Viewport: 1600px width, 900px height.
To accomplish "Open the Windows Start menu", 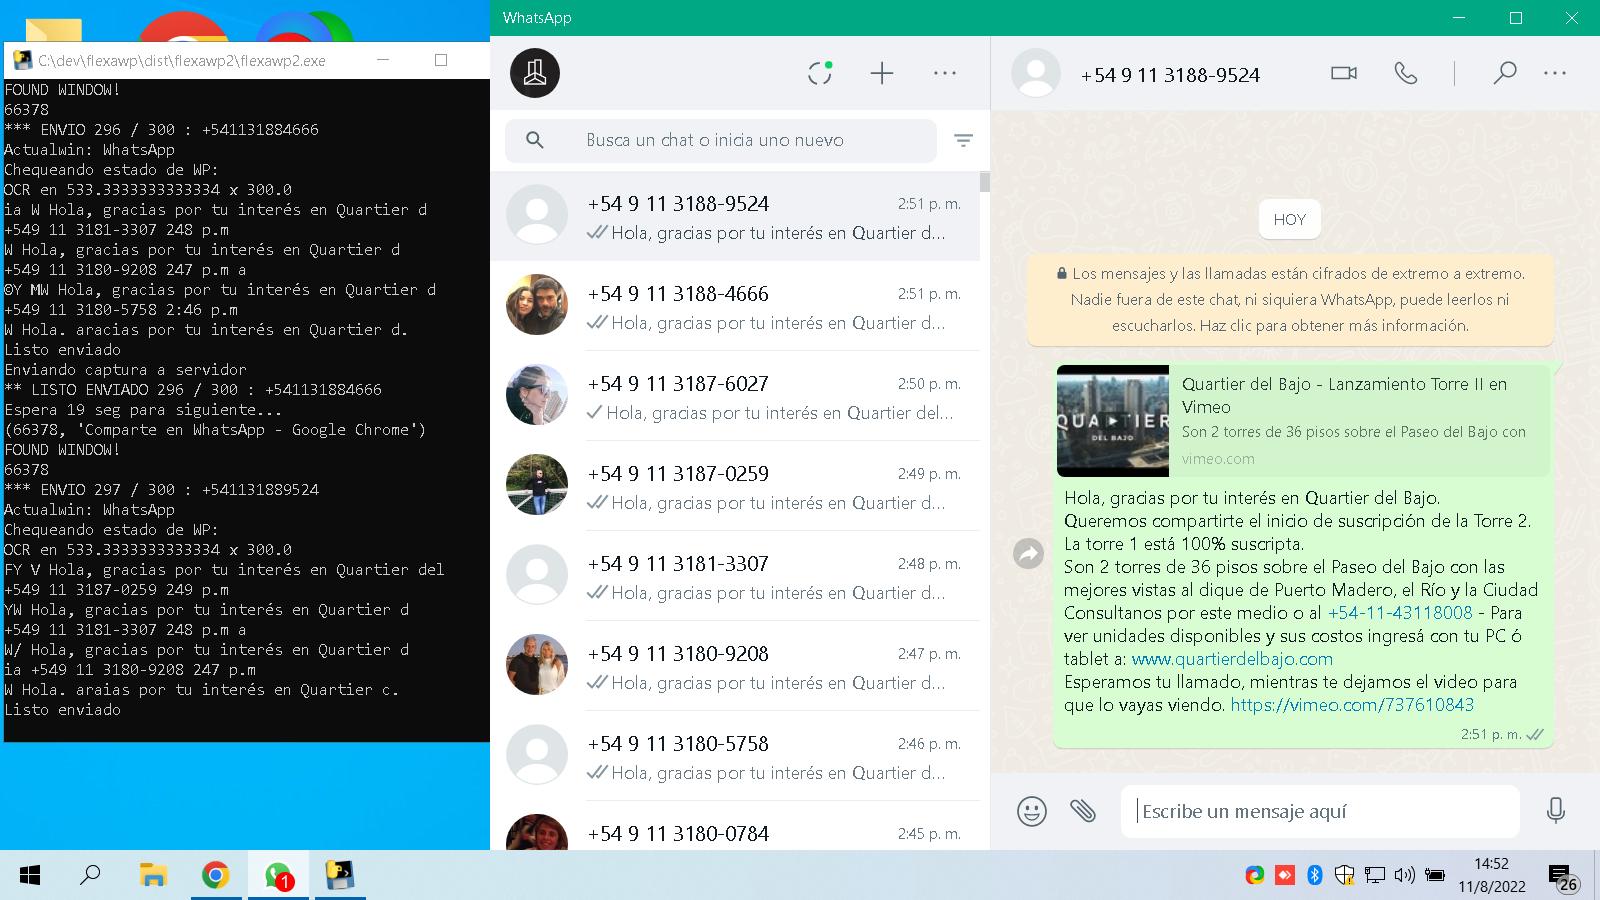I will (x=30, y=876).
